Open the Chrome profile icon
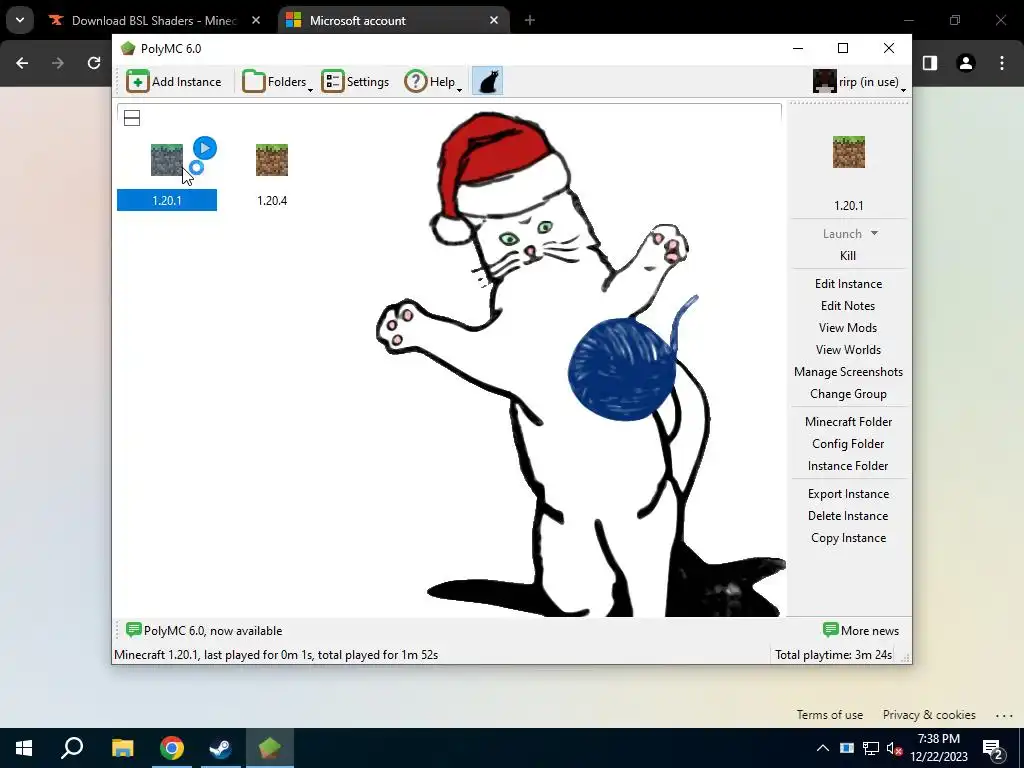Screen dimensions: 1024x768 coord(966,63)
